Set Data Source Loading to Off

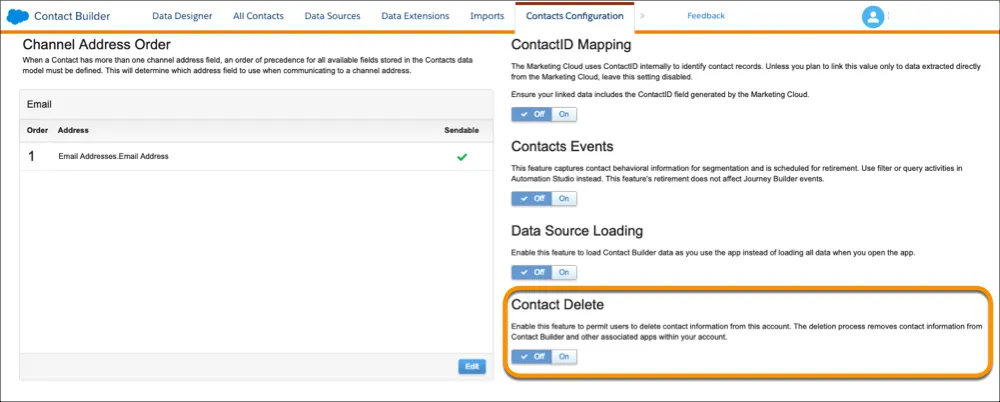(x=532, y=272)
